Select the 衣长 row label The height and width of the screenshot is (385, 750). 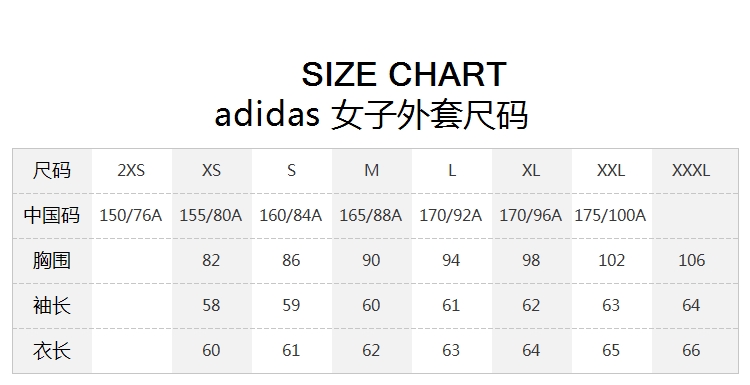click(52, 350)
